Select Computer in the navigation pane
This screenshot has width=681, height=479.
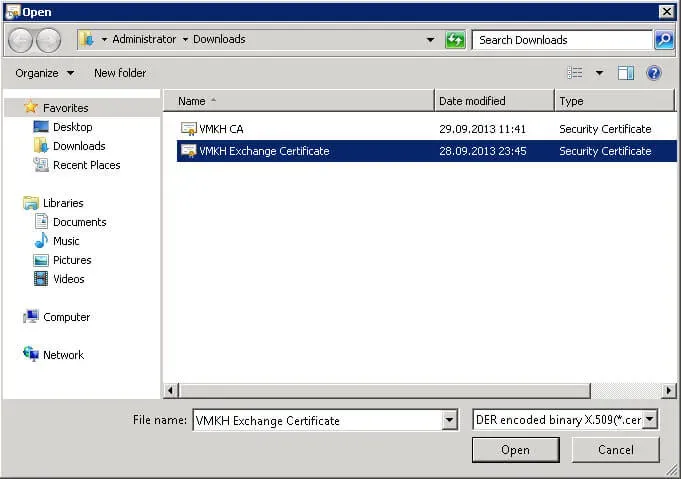click(66, 317)
